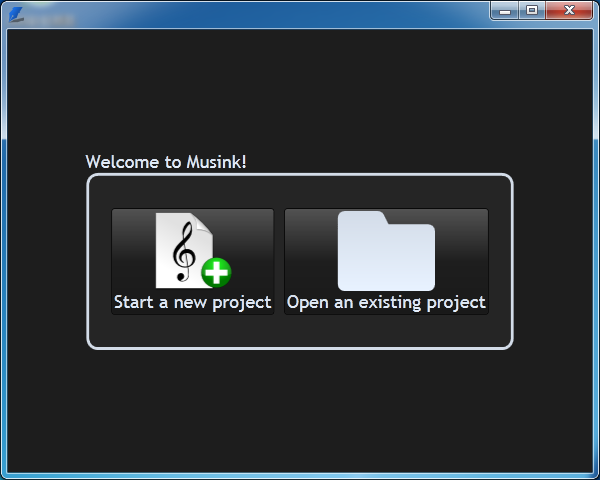Click the "Open an existing project" text label
Viewport: 600px width, 480px height.
[x=386, y=302]
